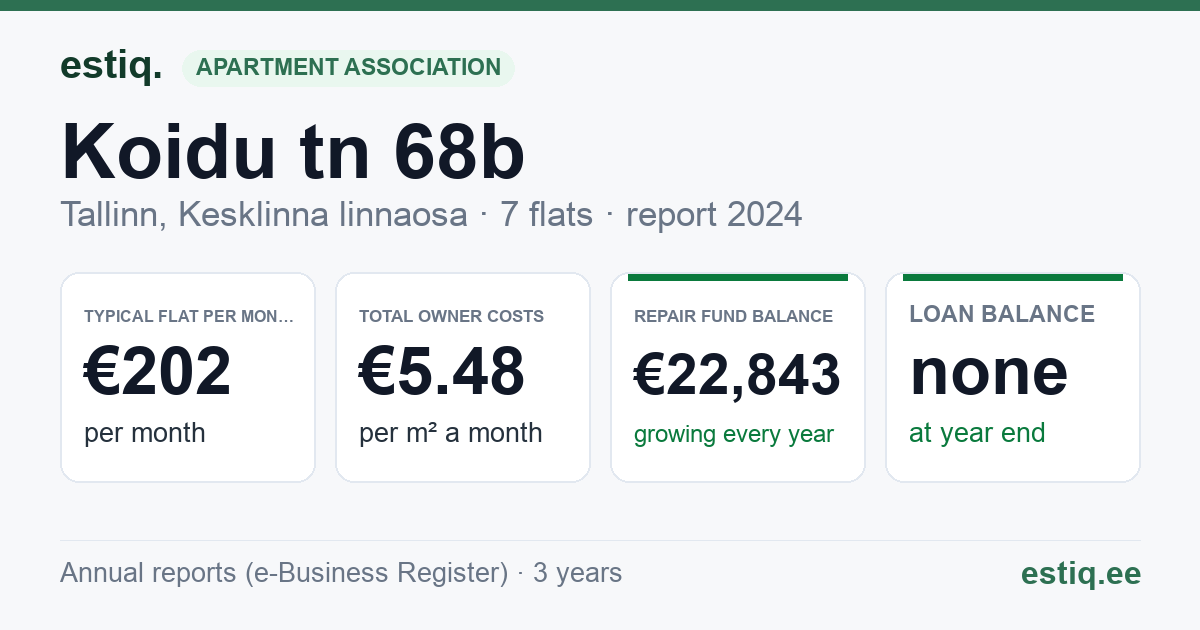Screen dimensions: 1200x630
Task: Click the €22,843 value
Action: pos(737,375)
